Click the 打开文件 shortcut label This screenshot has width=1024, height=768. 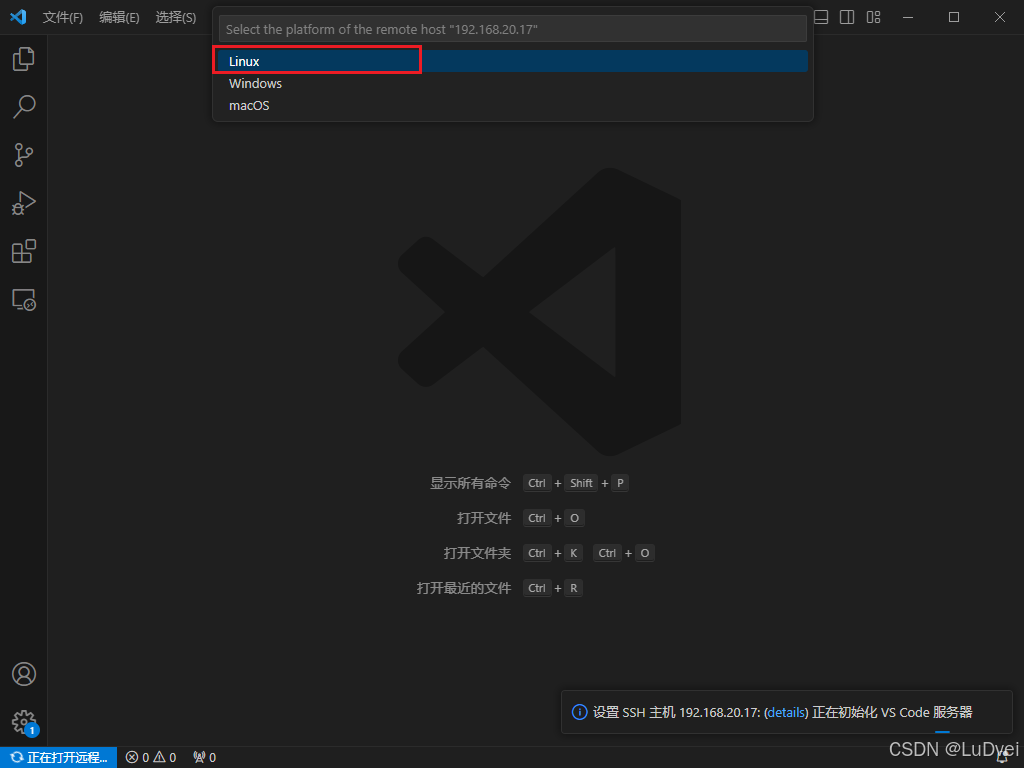pos(484,519)
